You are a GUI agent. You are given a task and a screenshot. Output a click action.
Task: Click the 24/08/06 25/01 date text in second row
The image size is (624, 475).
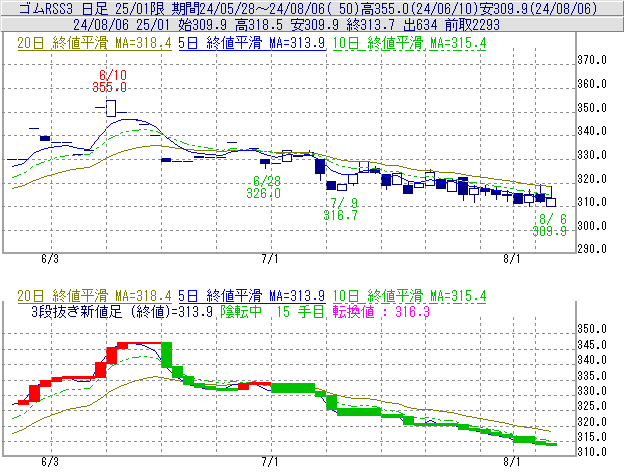pyautogui.click(x=121, y=25)
